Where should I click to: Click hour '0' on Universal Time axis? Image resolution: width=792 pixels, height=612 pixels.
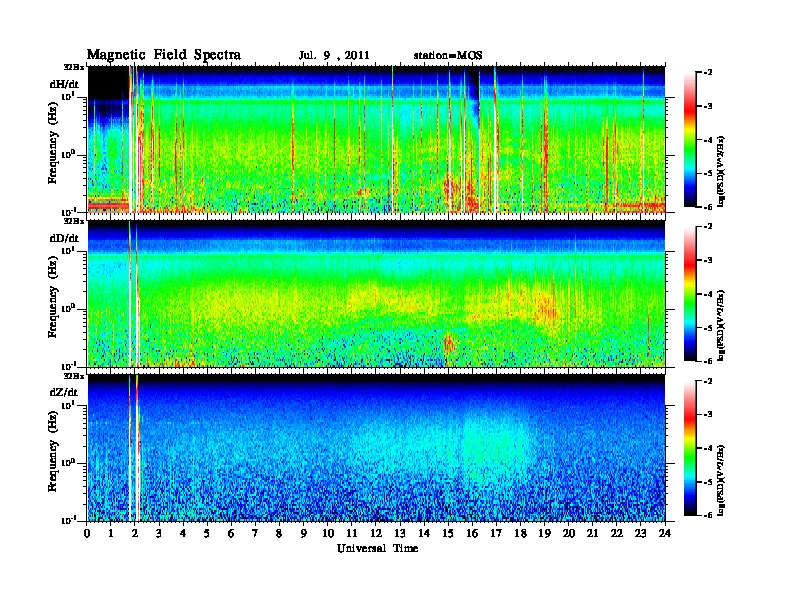tap(87, 534)
